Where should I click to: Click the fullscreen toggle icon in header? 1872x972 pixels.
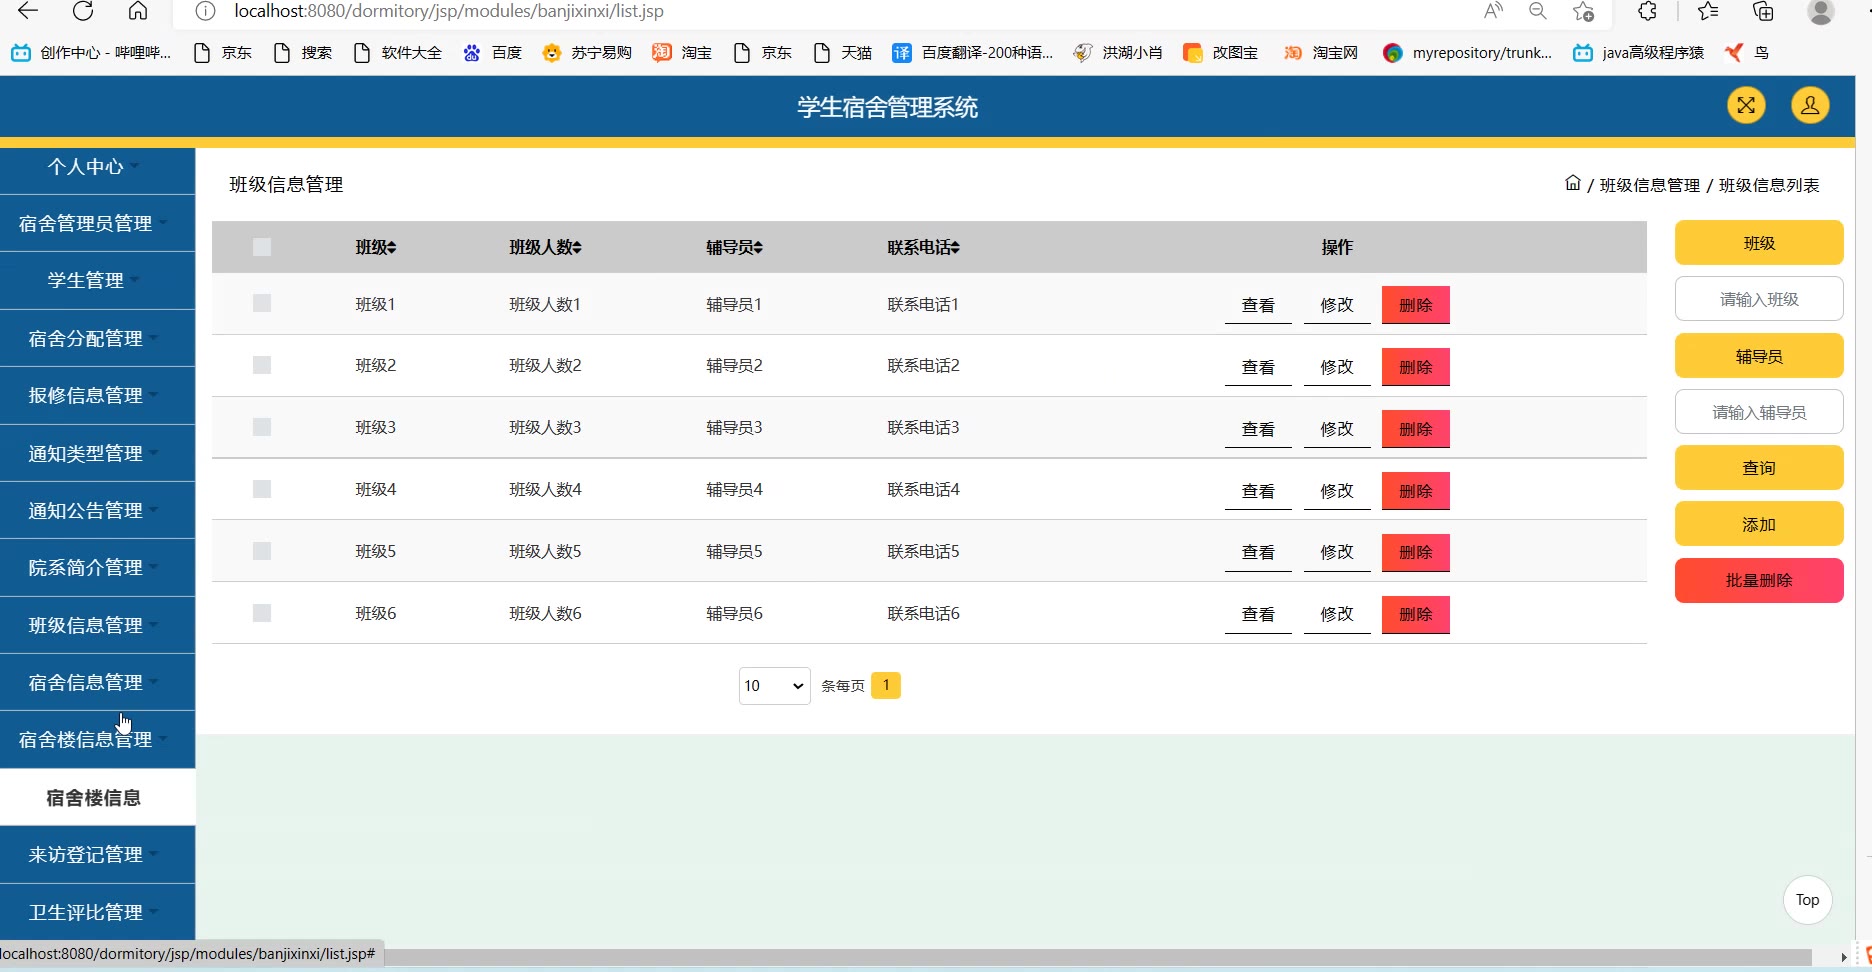point(1746,106)
